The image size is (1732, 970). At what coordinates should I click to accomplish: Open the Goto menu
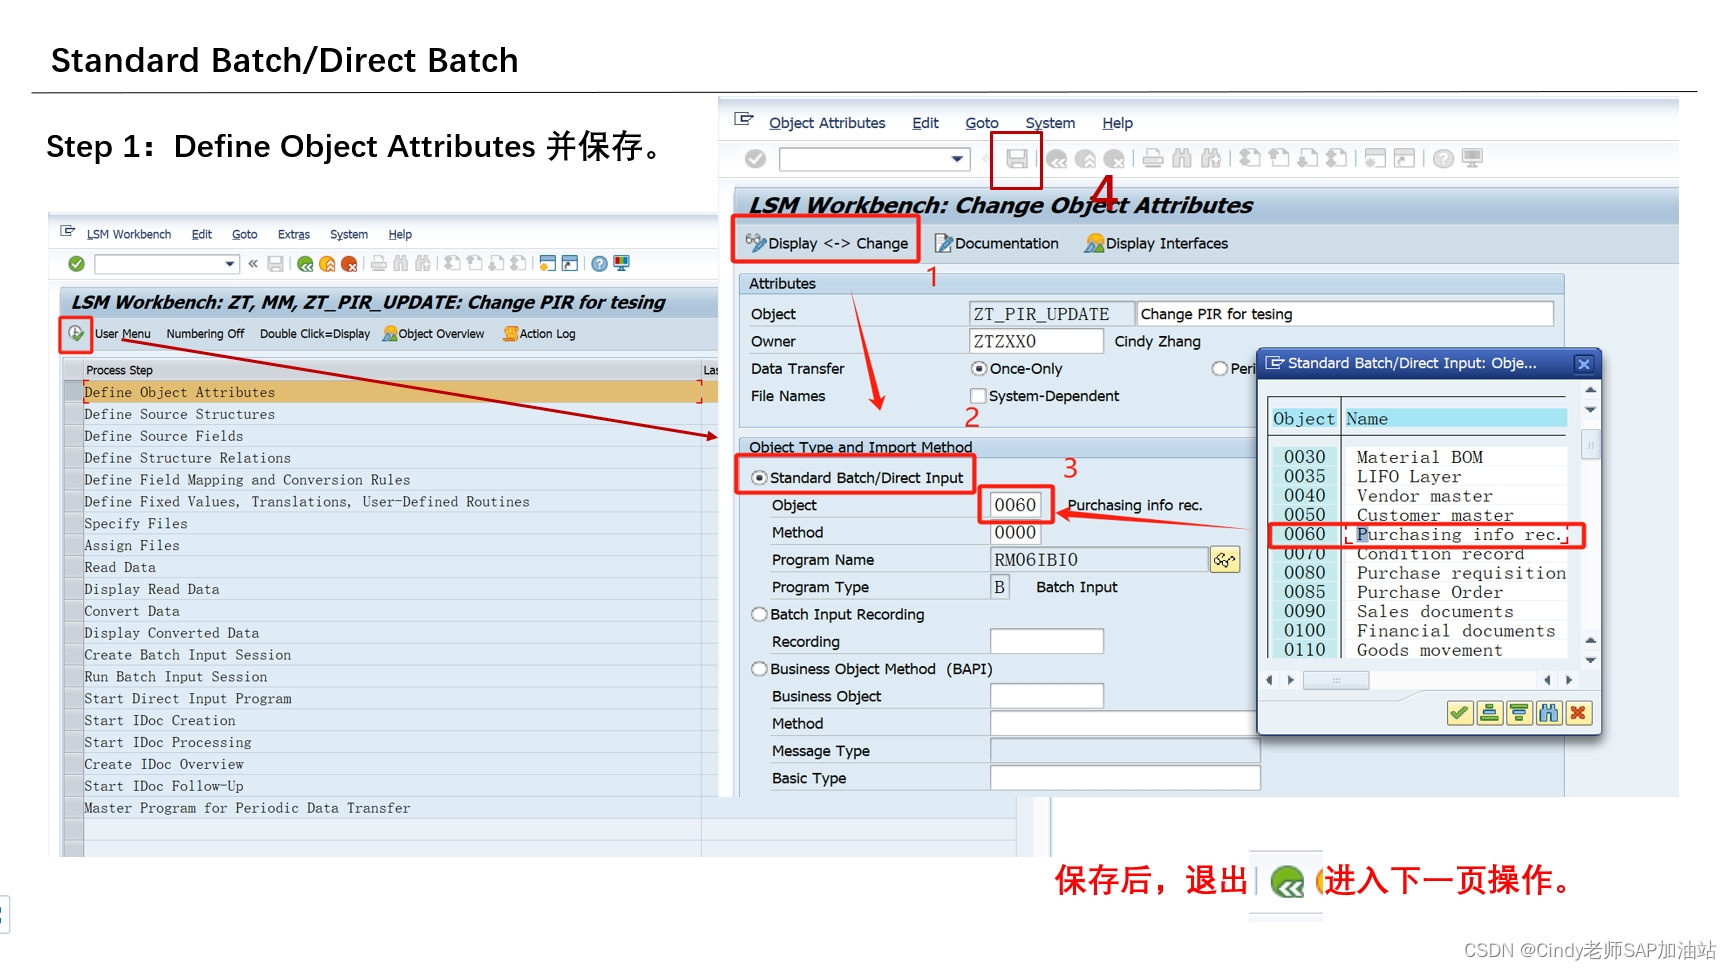click(x=982, y=123)
